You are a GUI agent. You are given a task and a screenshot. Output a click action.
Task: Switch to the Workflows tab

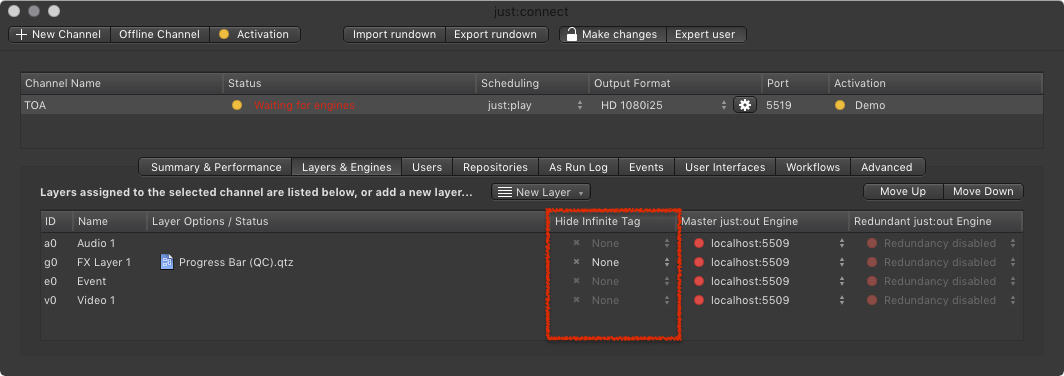813,167
